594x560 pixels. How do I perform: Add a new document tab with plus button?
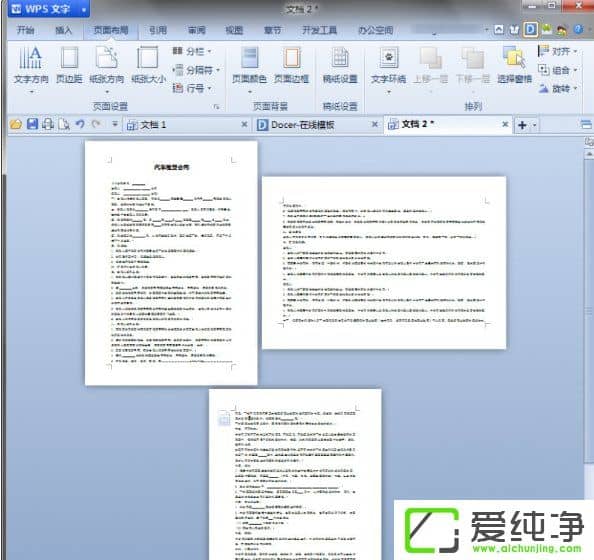pos(522,125)
